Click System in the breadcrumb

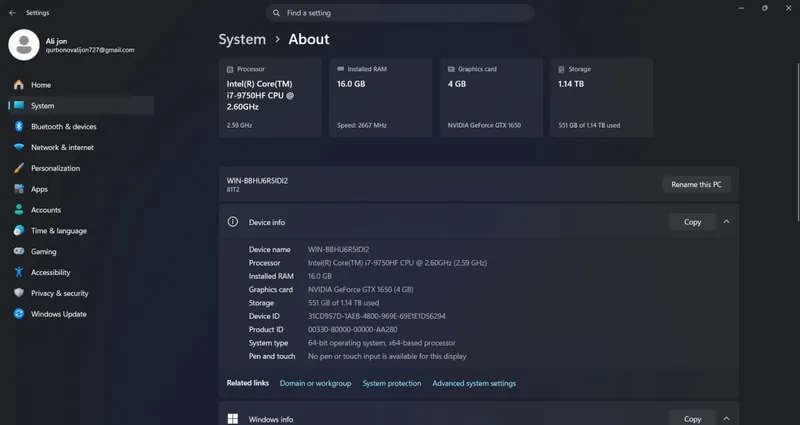[242, 39]
